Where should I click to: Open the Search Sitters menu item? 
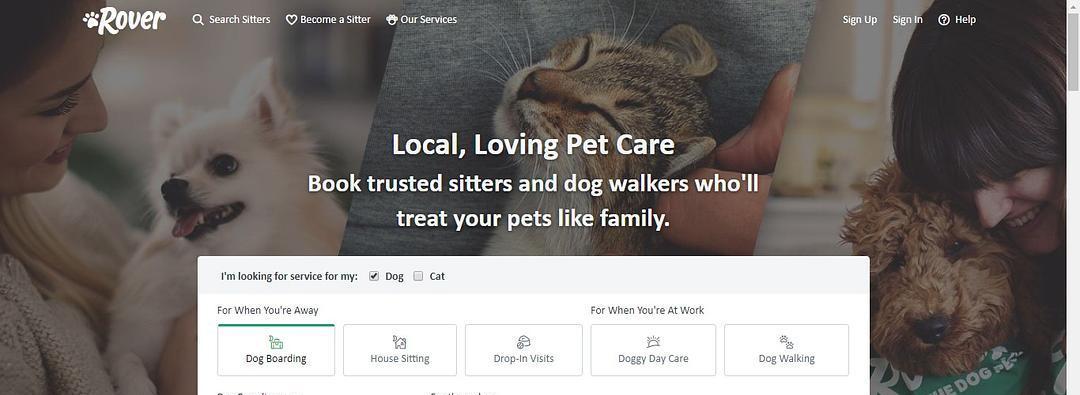click(231, 20)
